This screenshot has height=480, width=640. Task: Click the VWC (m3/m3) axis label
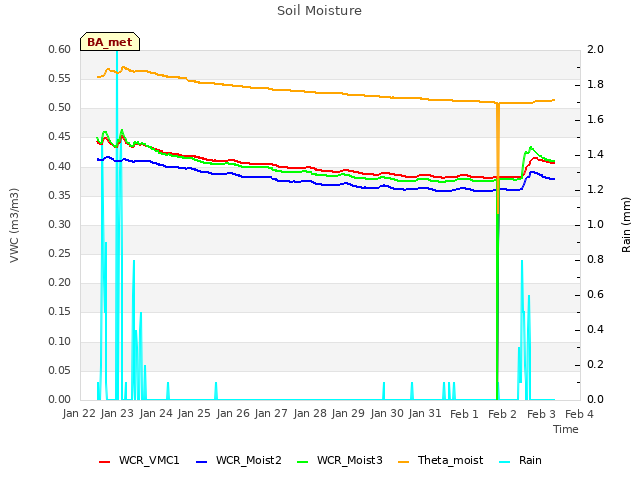pyautogui.click(x=14, y=225)
